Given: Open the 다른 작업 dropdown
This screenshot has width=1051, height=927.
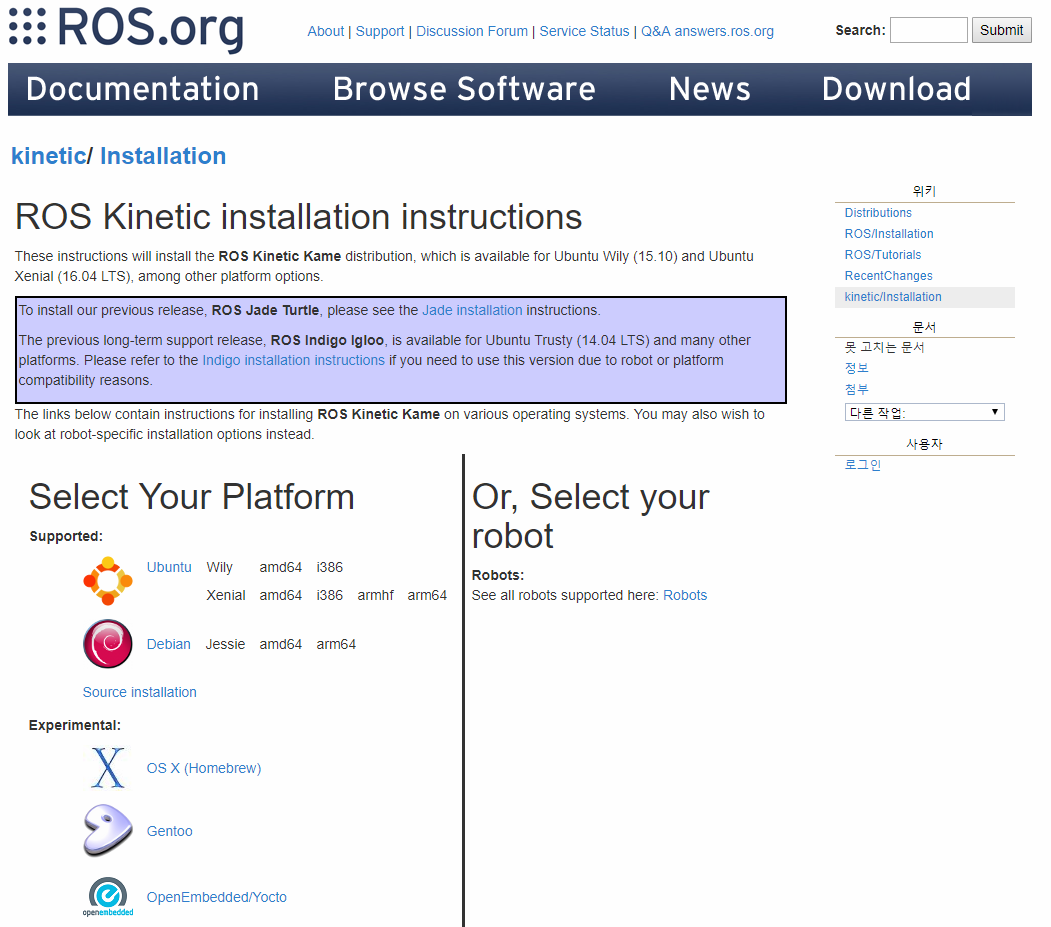Looking at the screenshot, I should click(924, 412).
